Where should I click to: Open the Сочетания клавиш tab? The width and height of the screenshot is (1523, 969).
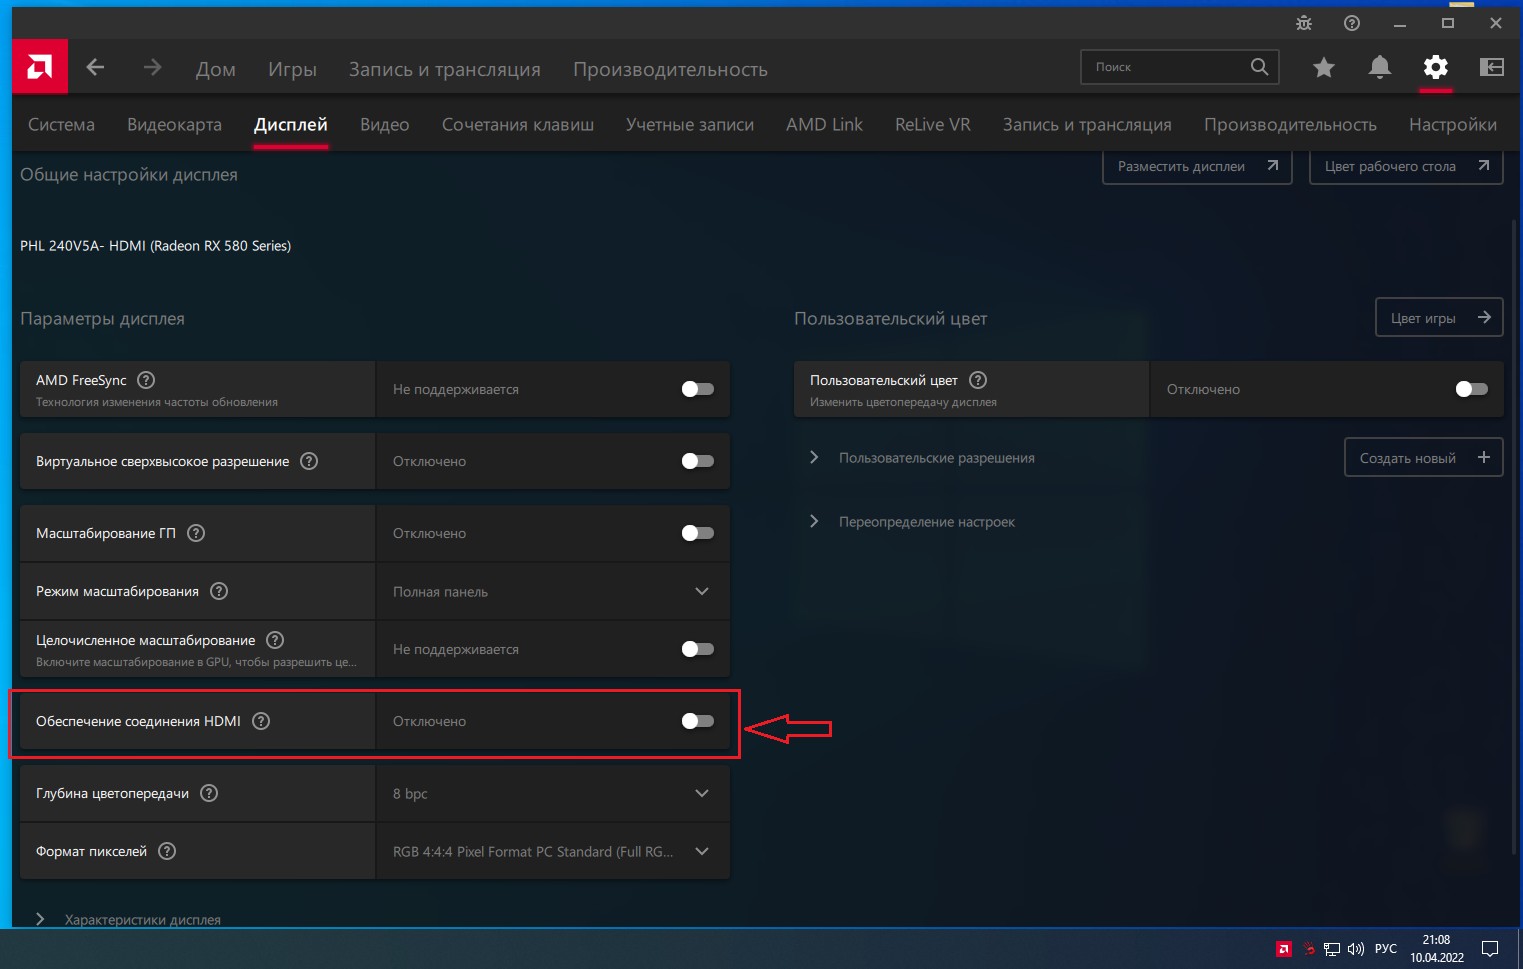click(518, 124)
